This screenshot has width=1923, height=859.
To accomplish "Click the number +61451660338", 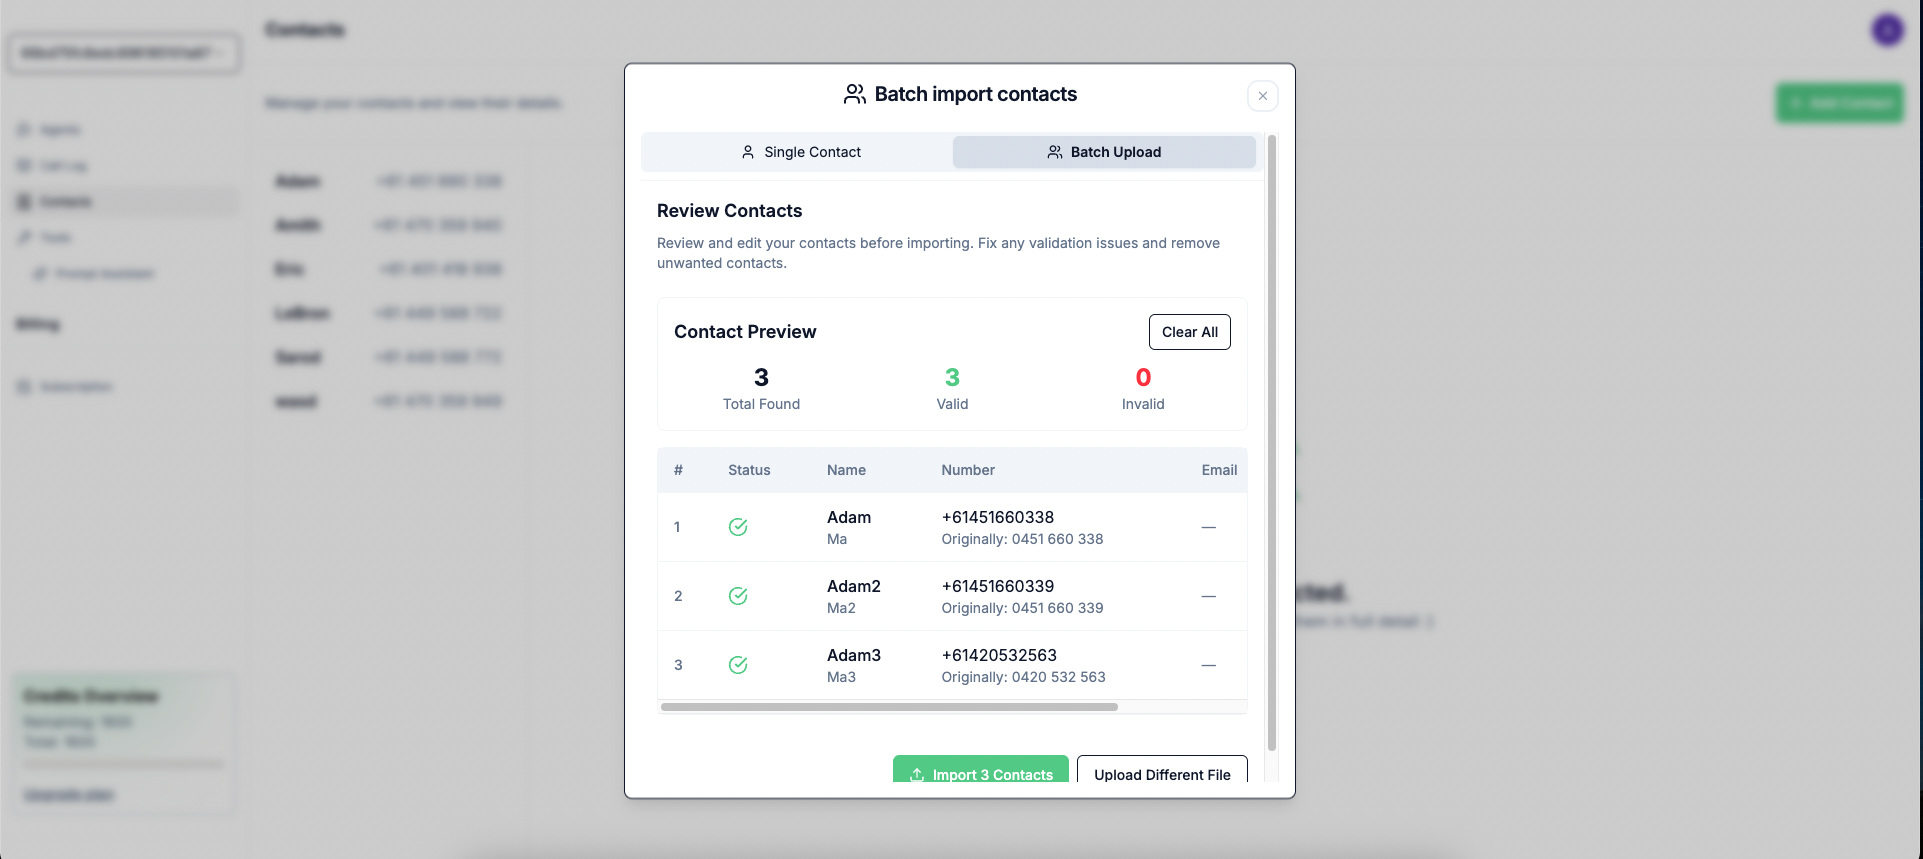I will coord(998,517).
